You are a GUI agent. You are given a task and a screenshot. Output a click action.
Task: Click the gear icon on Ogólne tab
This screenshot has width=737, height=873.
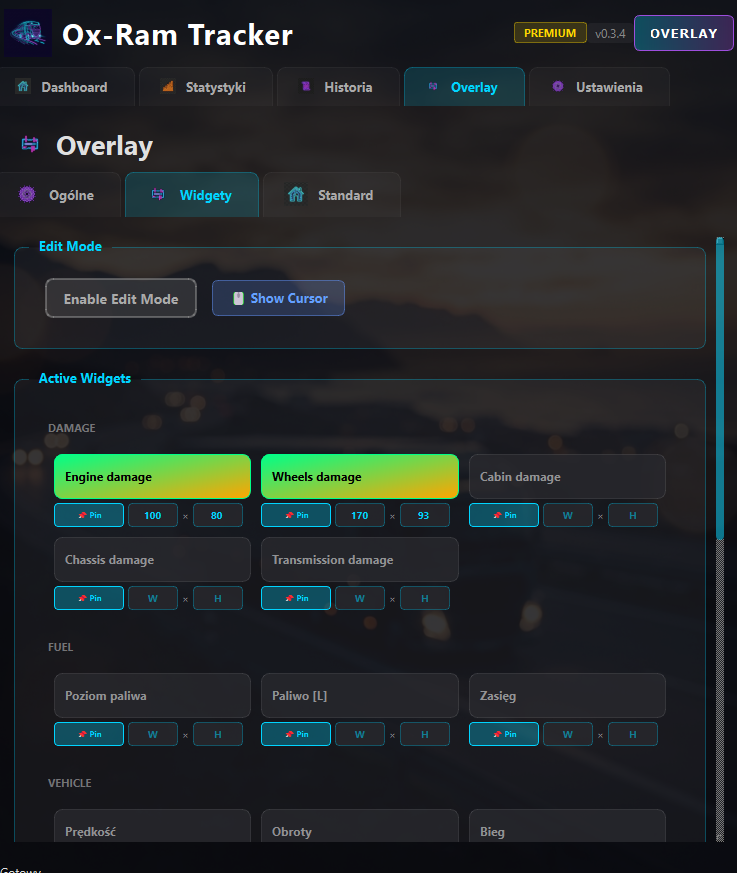pos(27,195)
